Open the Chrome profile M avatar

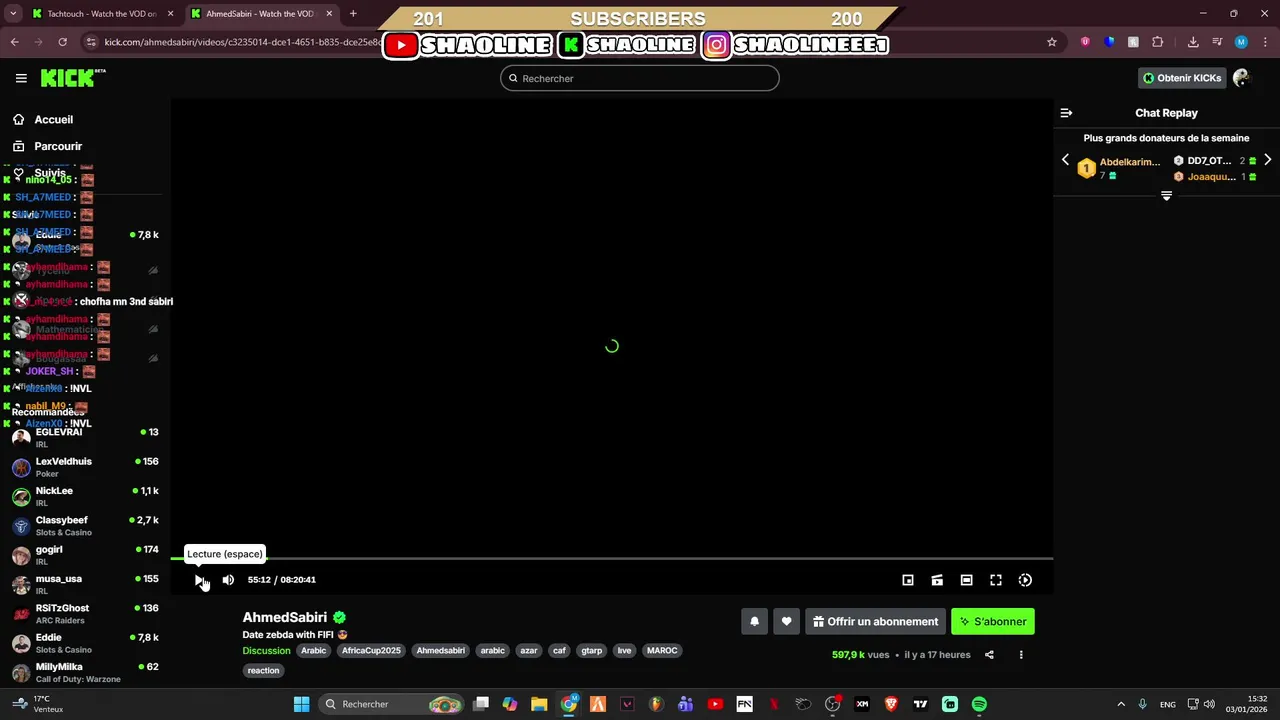click(x=1241, y=42)
